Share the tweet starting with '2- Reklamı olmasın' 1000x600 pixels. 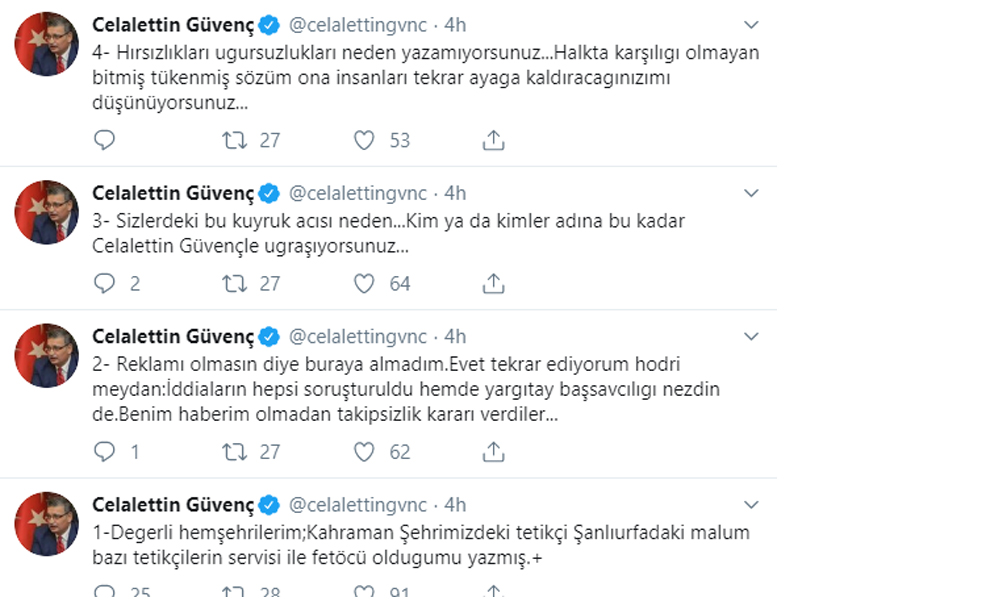click(x=493, y=453)
